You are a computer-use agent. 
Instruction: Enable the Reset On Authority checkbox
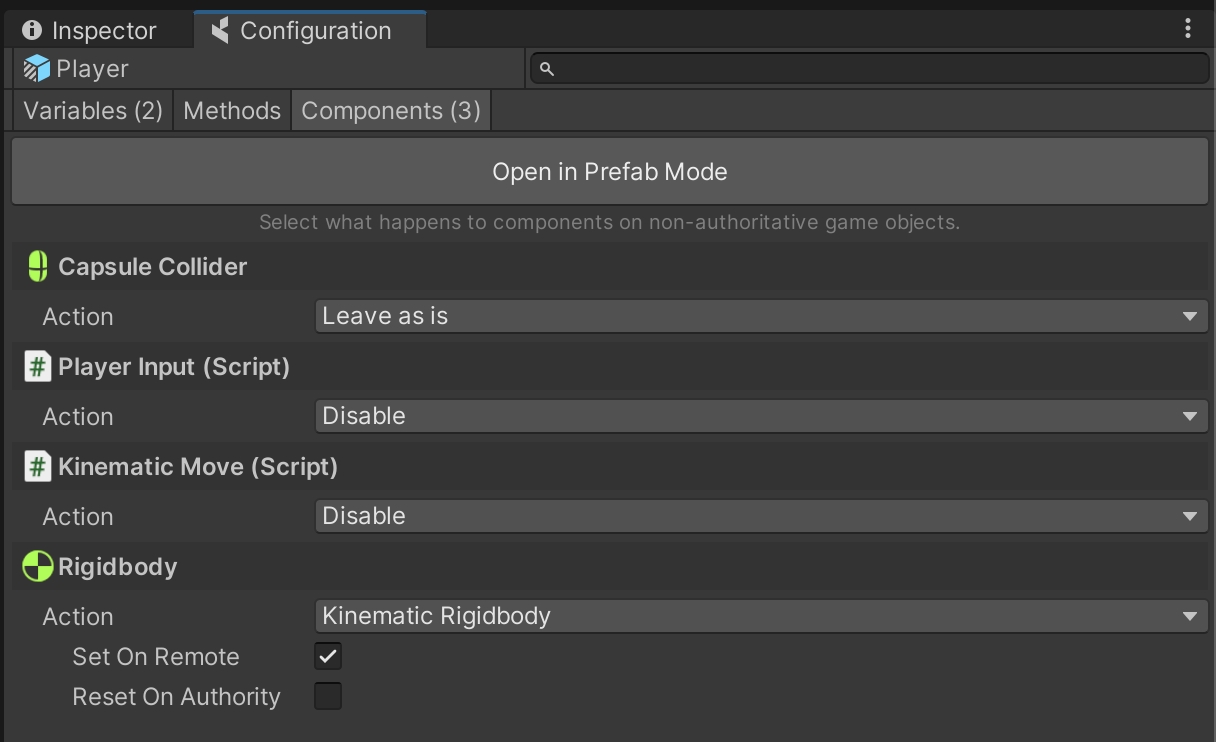point(328,696)
